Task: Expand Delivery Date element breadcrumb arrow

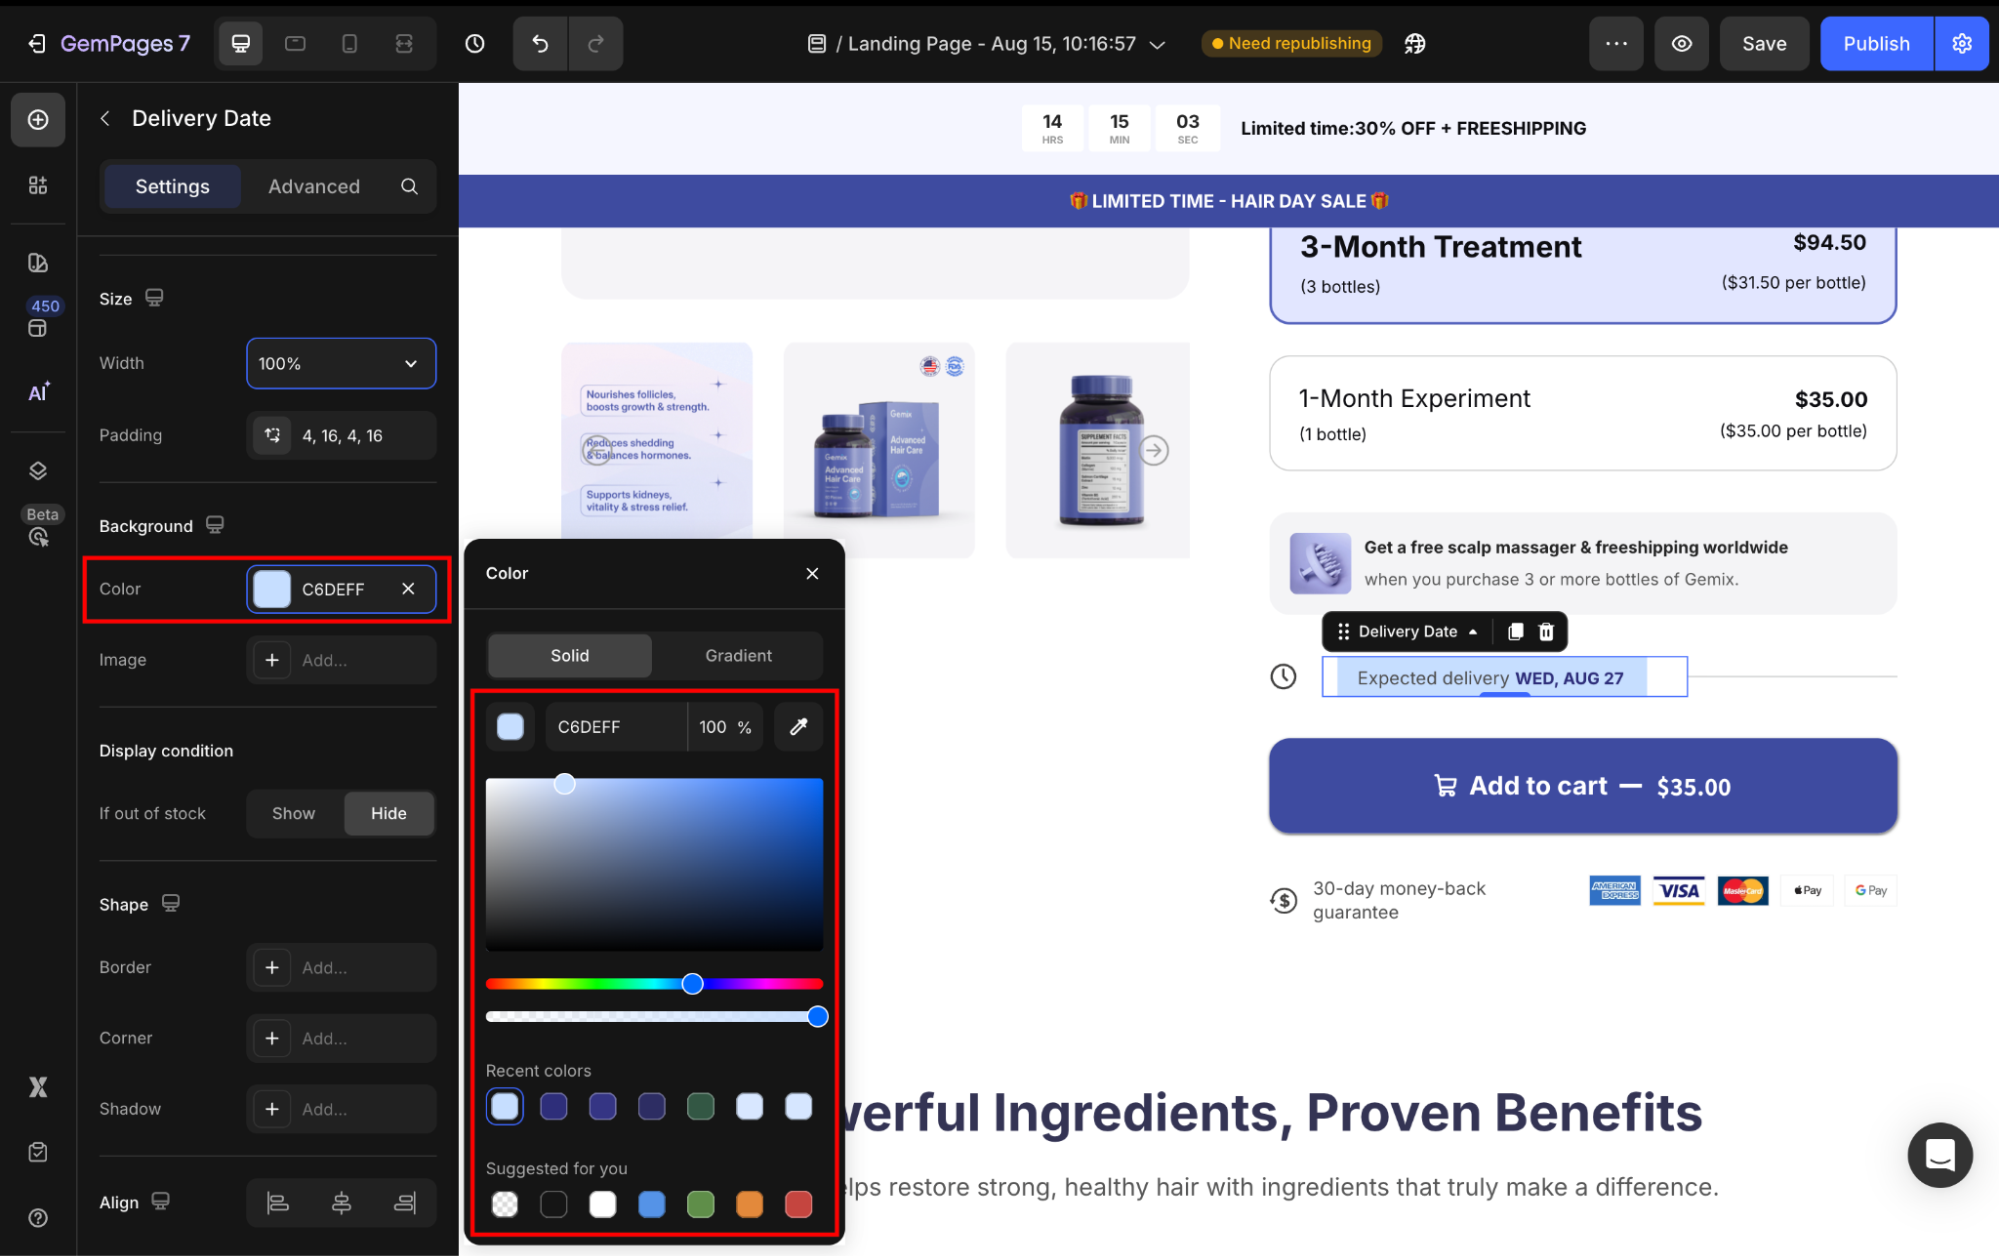Action: point(1473,632)
